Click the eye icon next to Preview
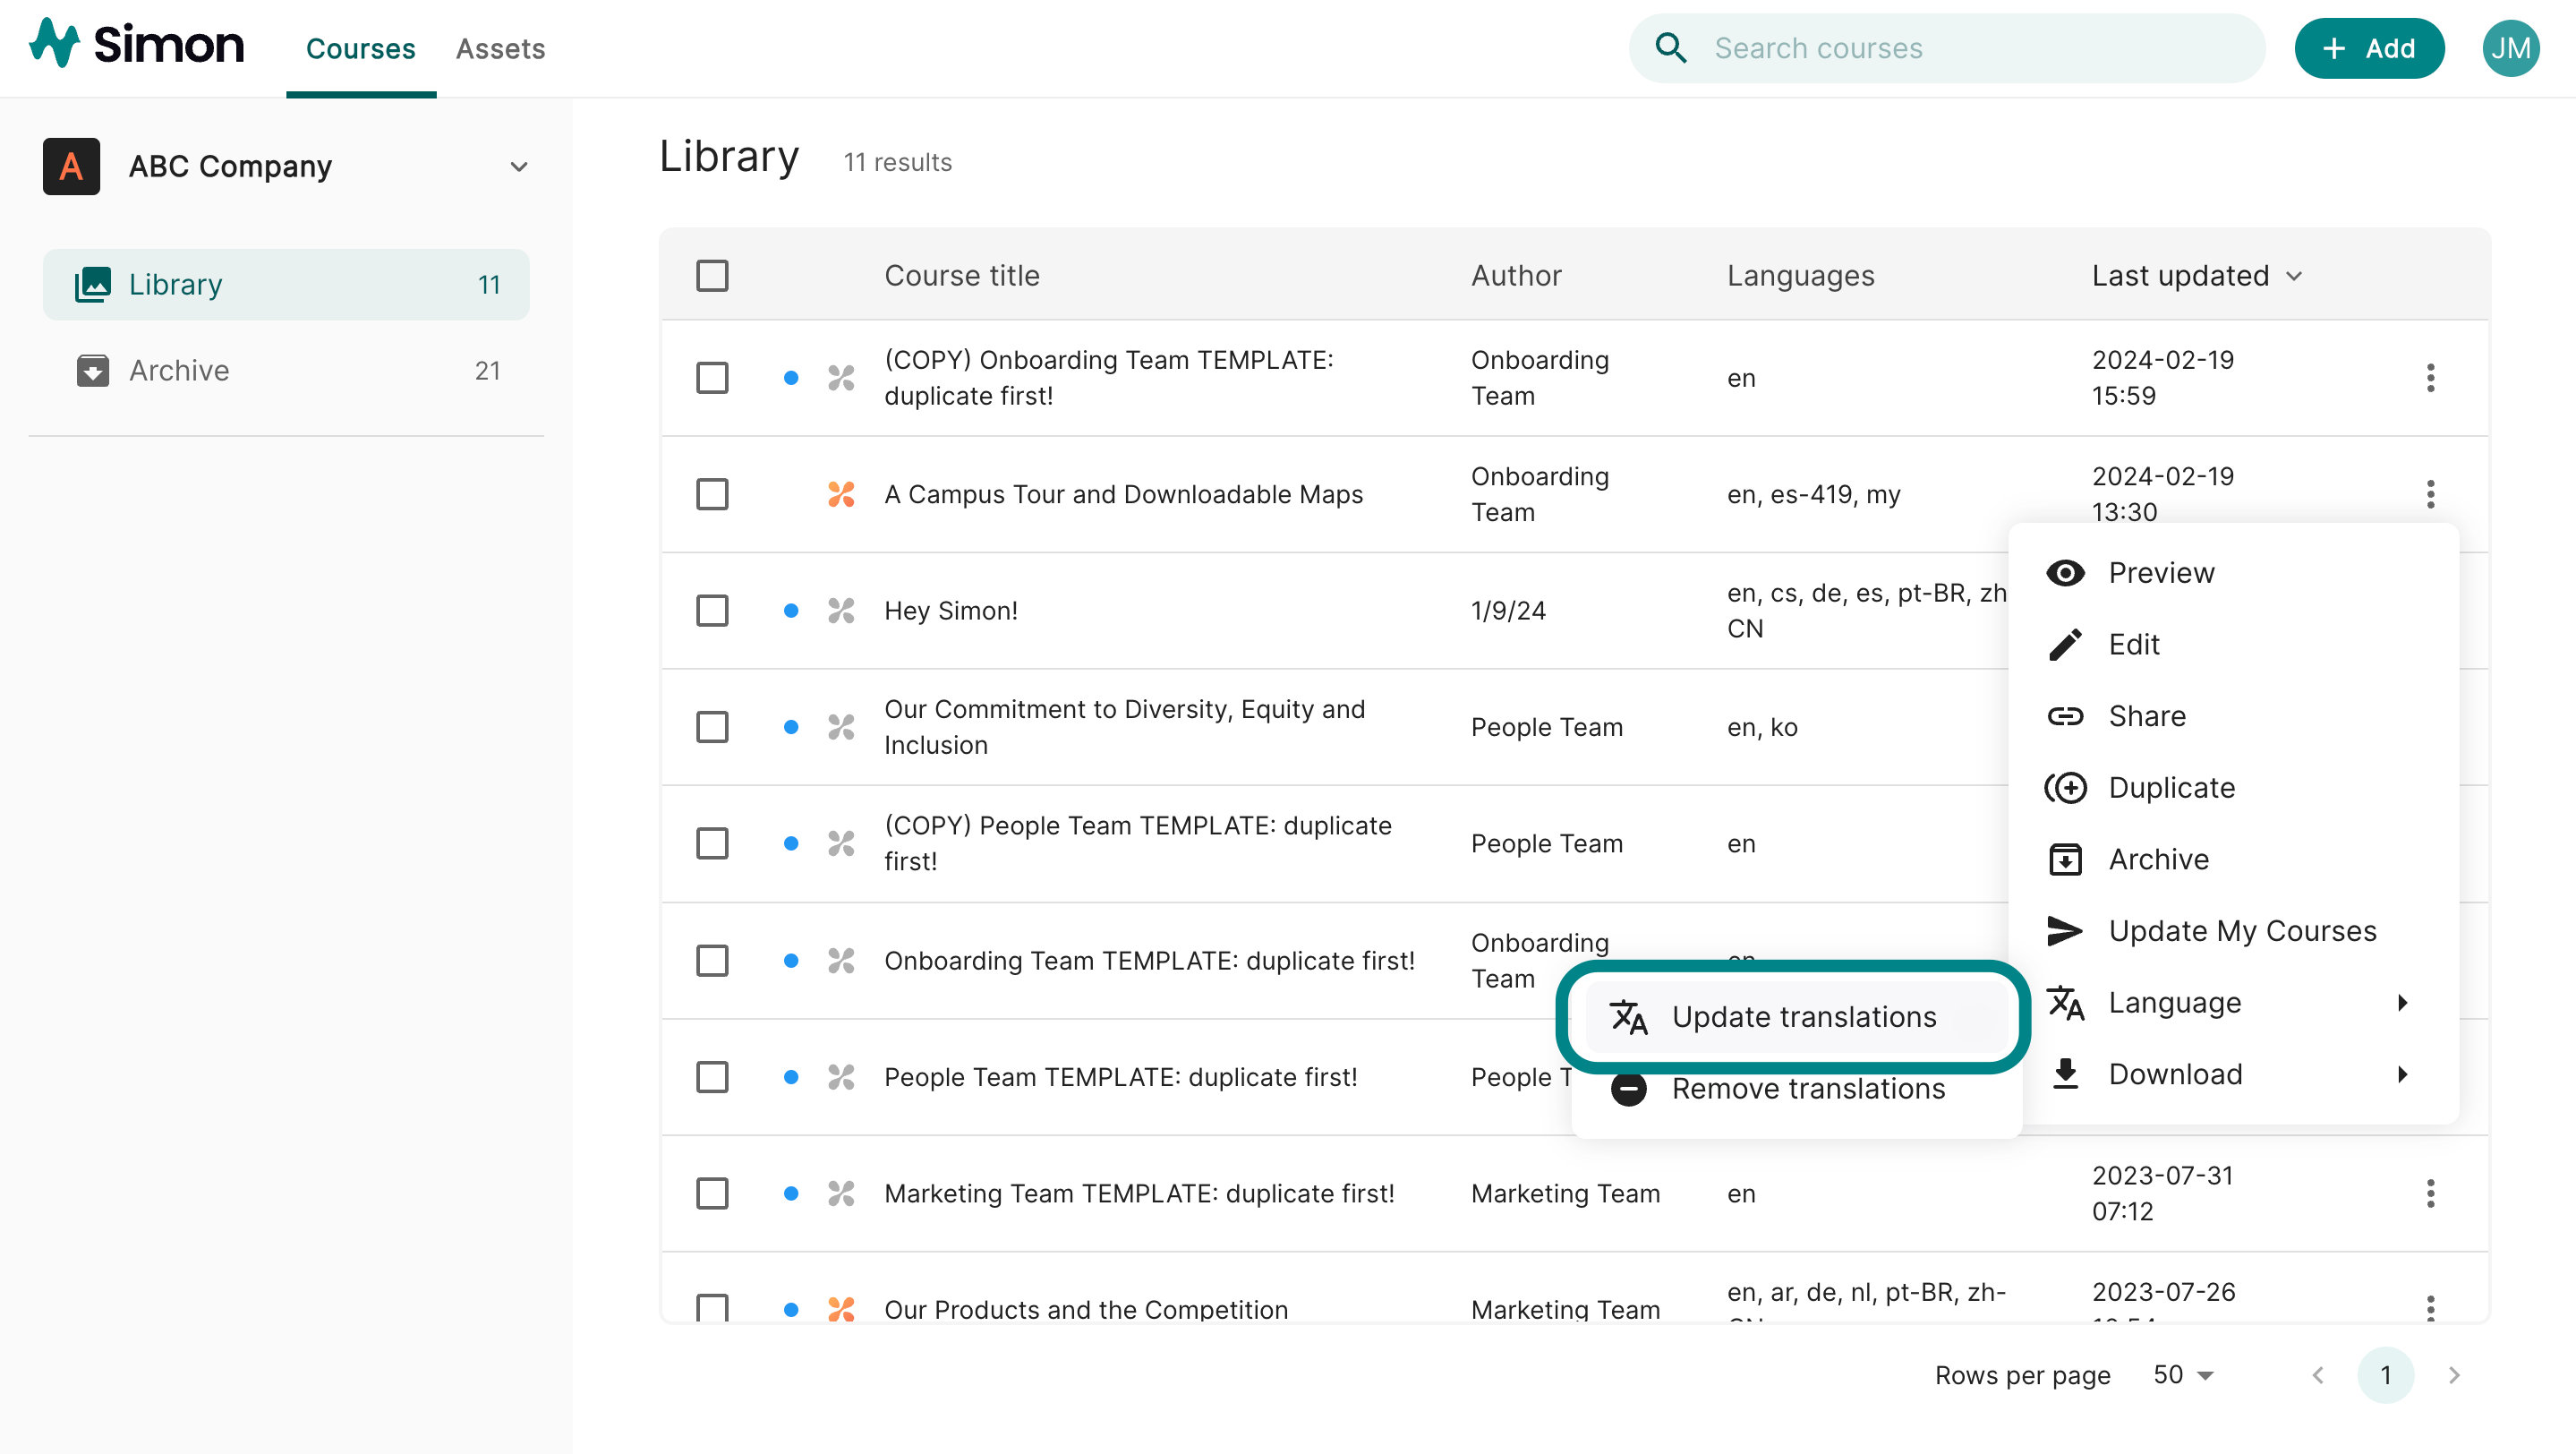This screenshot has width=2576, height=1454. tap(2067, 572)
